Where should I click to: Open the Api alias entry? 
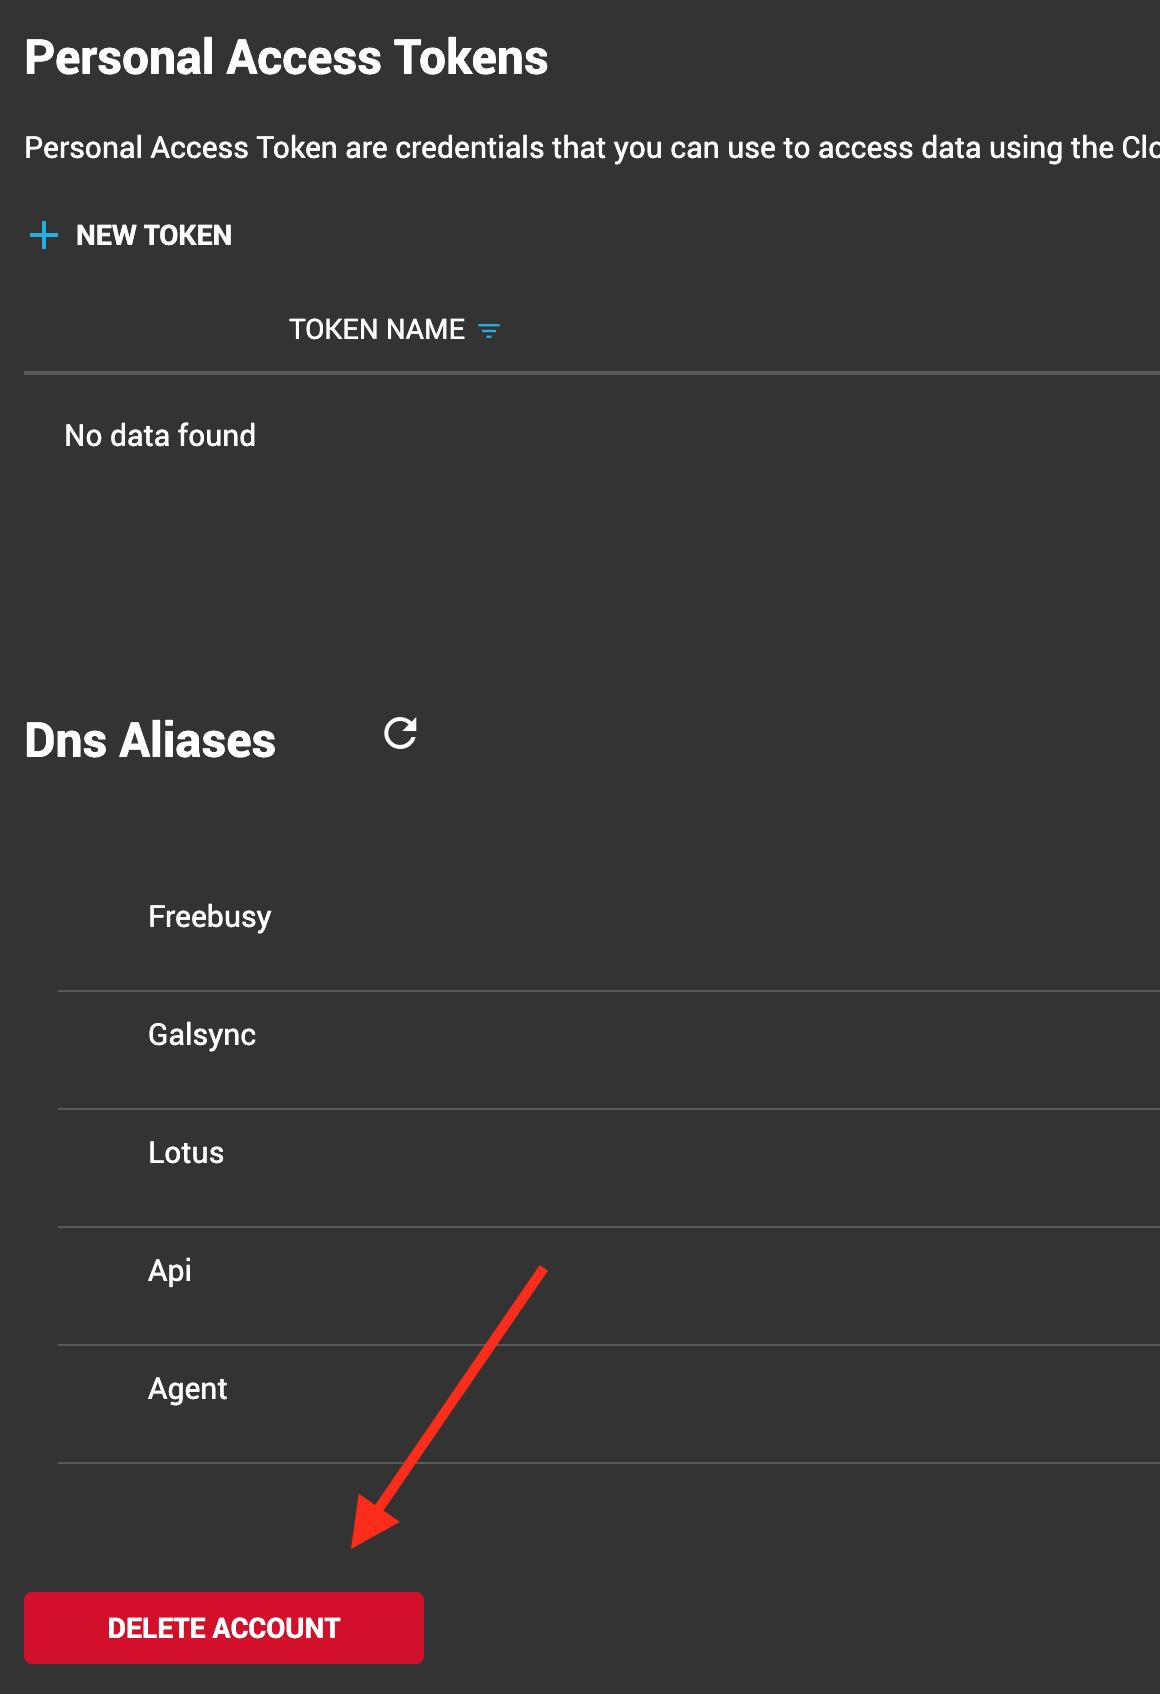[x=170, y=1271]
